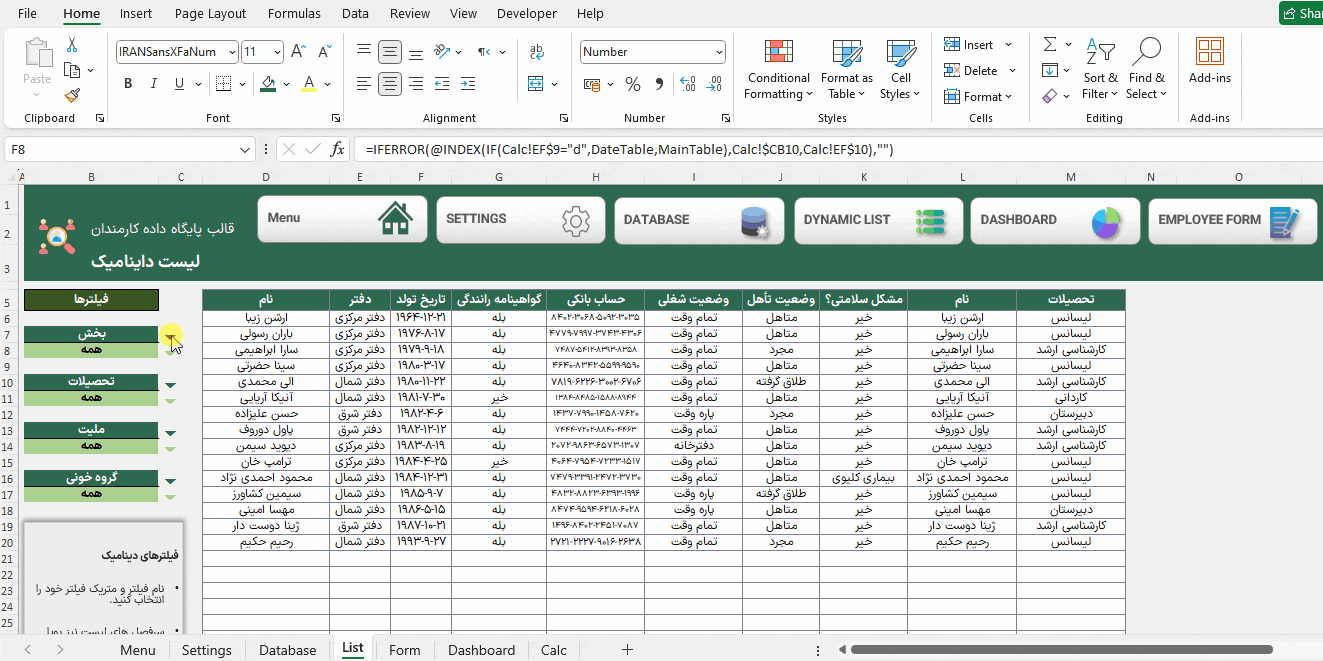This screenshot has height=661, width=1323.
Task: Click inside the formula bar
Action: [x=840, y=149]
